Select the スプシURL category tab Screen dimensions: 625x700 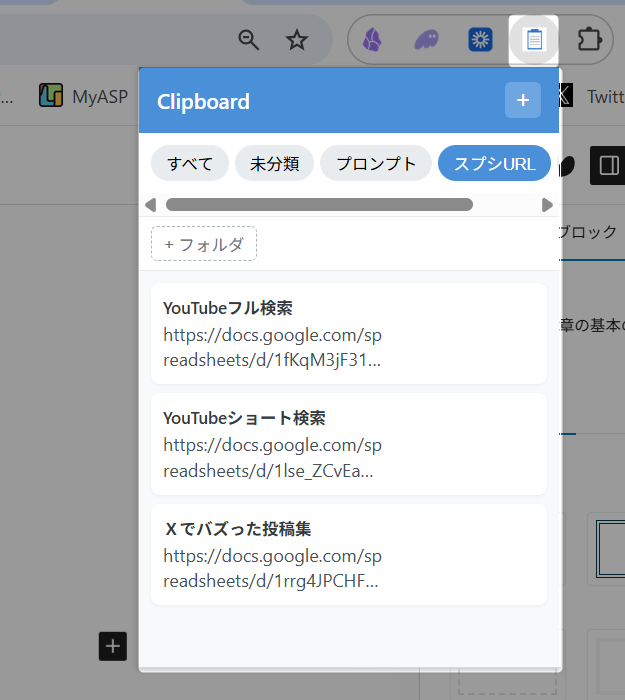(x=494, y=164)
